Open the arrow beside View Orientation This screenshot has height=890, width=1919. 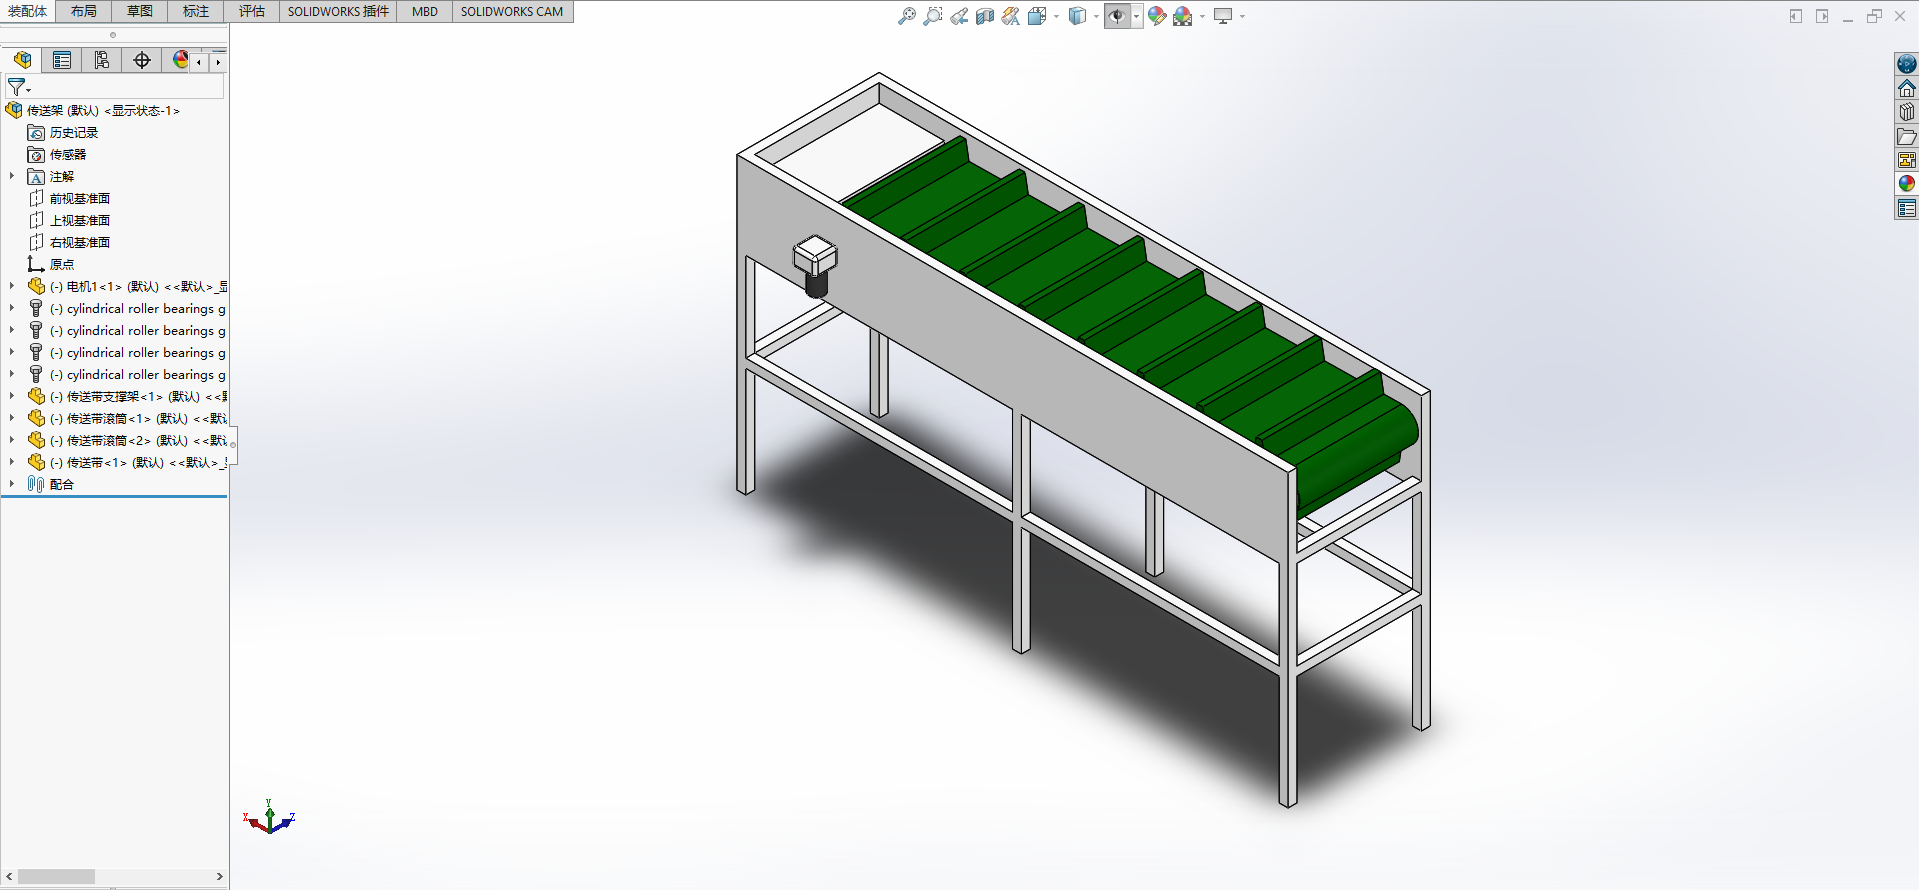tap(1056, 16)
